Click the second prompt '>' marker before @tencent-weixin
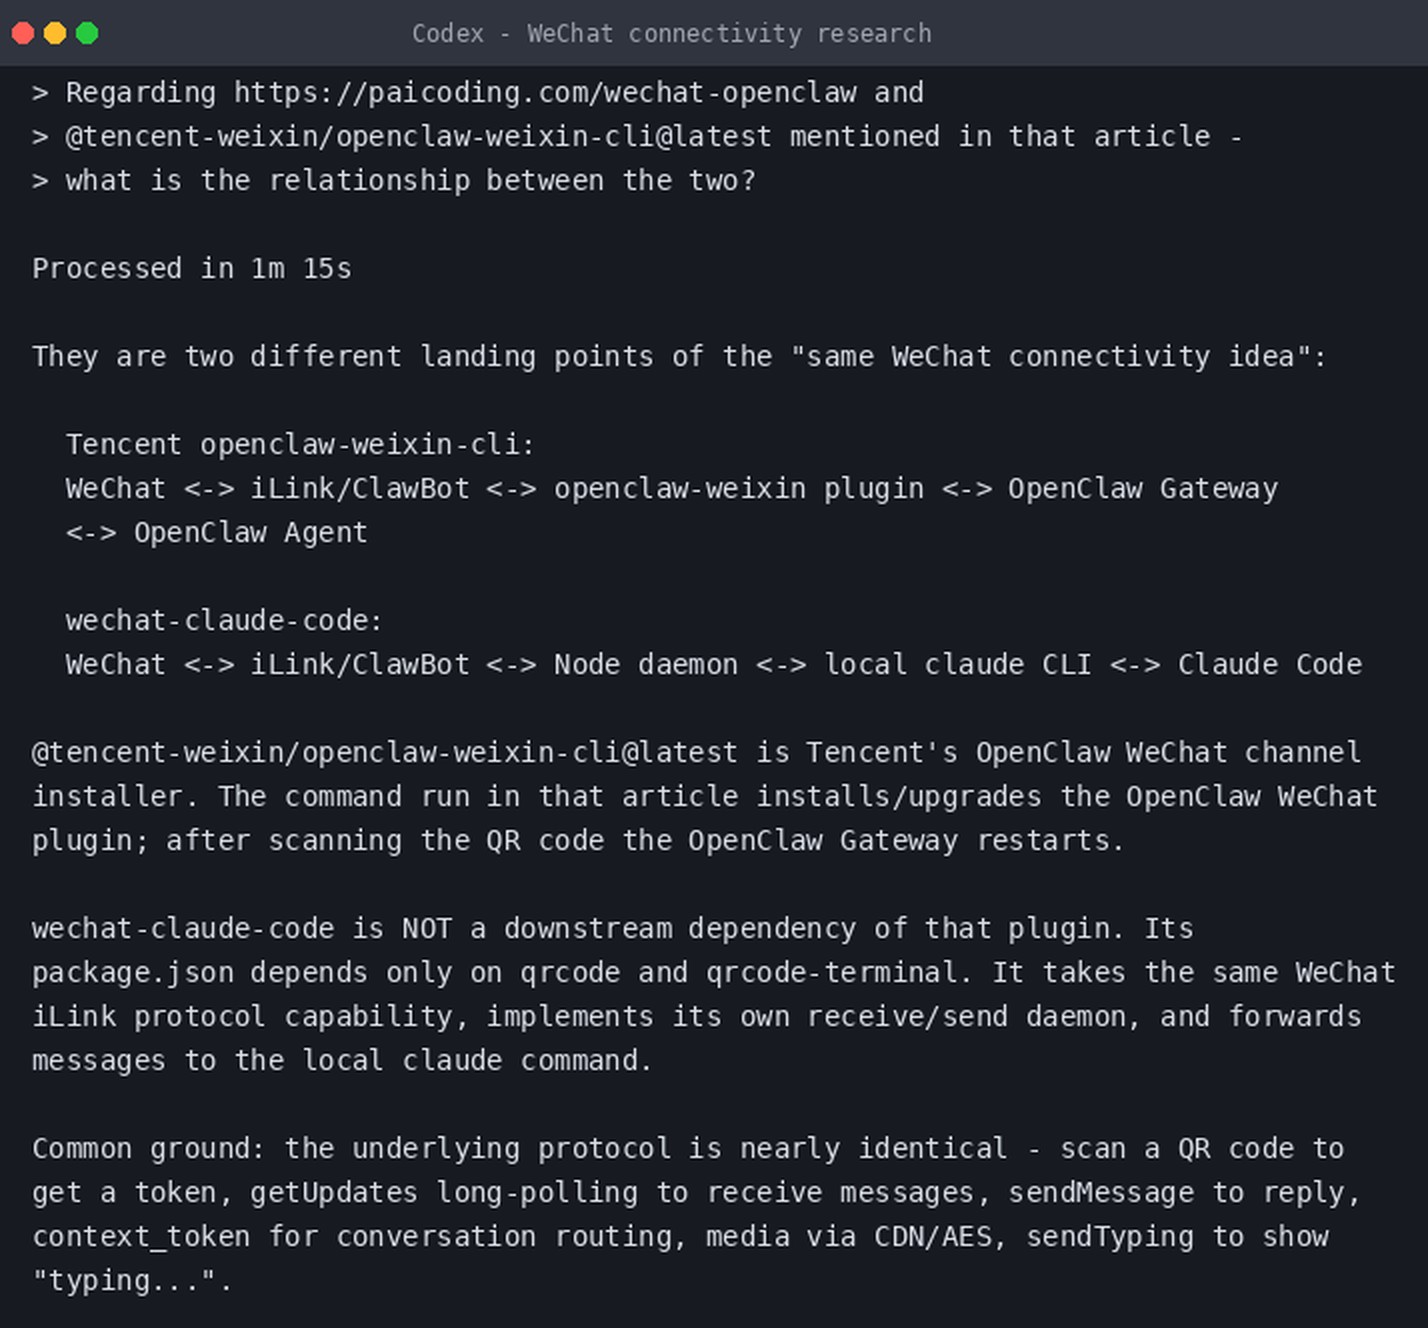The width and height of the screenshot is (1428, 1328). point(40,137)
